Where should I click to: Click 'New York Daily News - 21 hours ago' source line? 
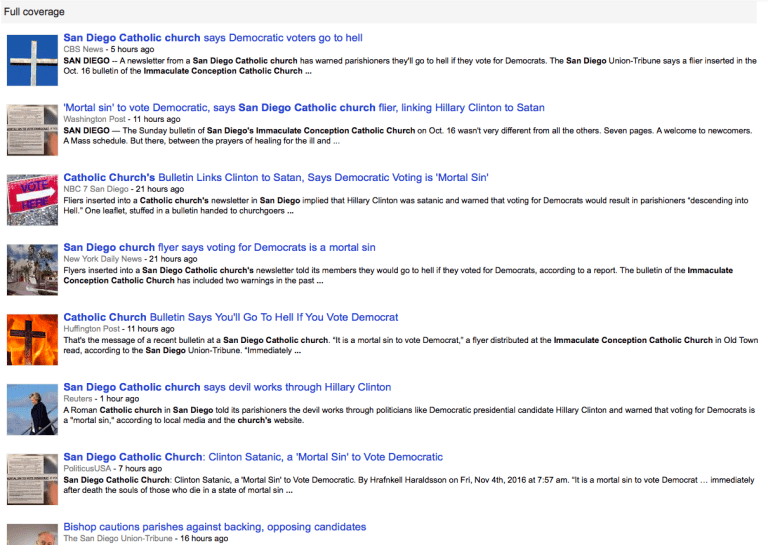[130, 260]
